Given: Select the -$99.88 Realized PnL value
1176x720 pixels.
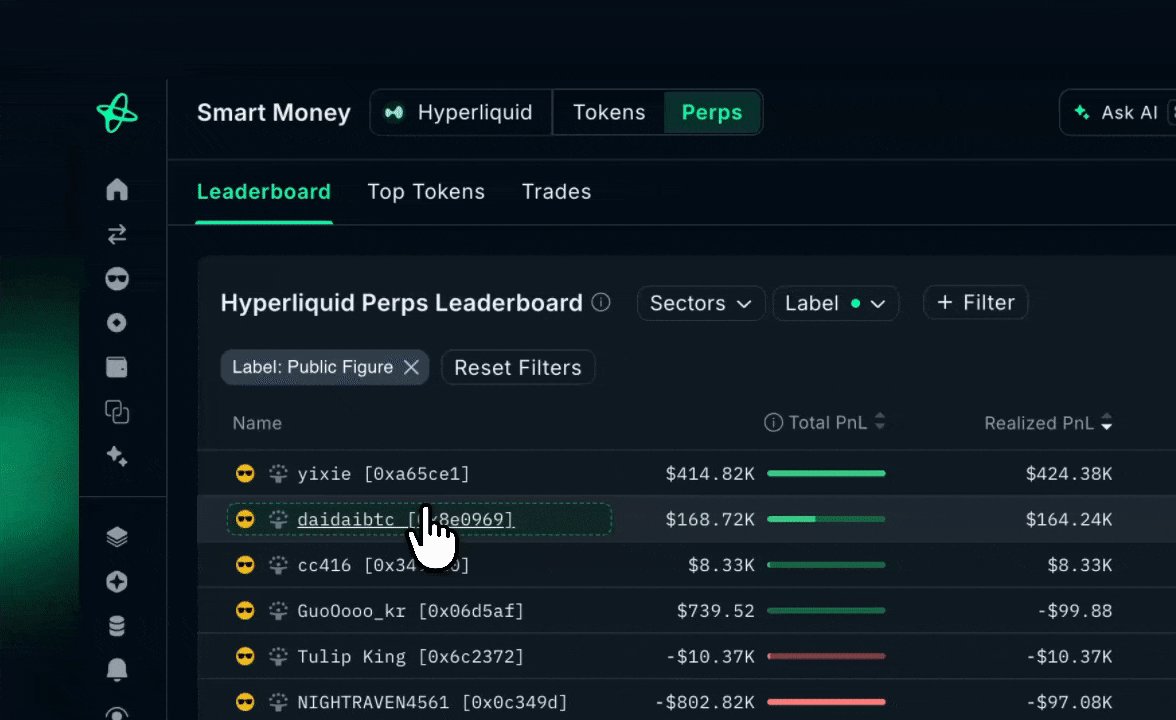Looking at the screenshot, I should 1075,611.
